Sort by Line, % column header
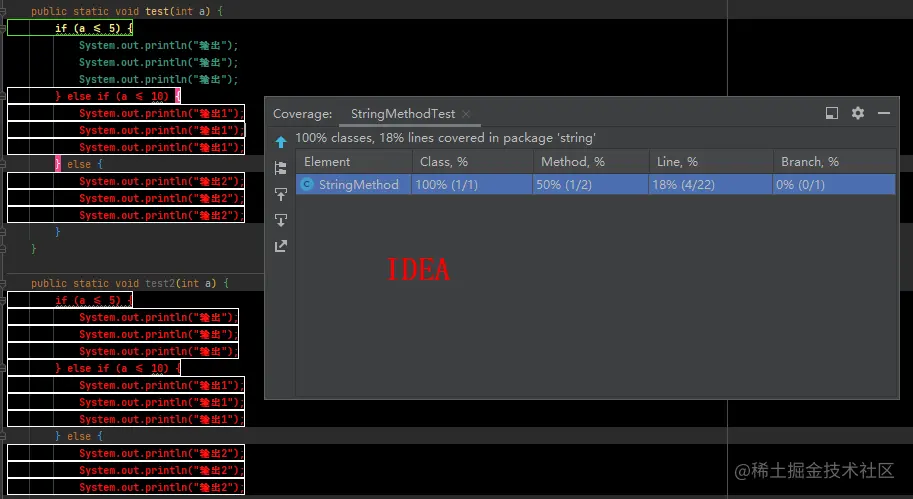This screenshot has width=913, height=499. tap(711, 161)
